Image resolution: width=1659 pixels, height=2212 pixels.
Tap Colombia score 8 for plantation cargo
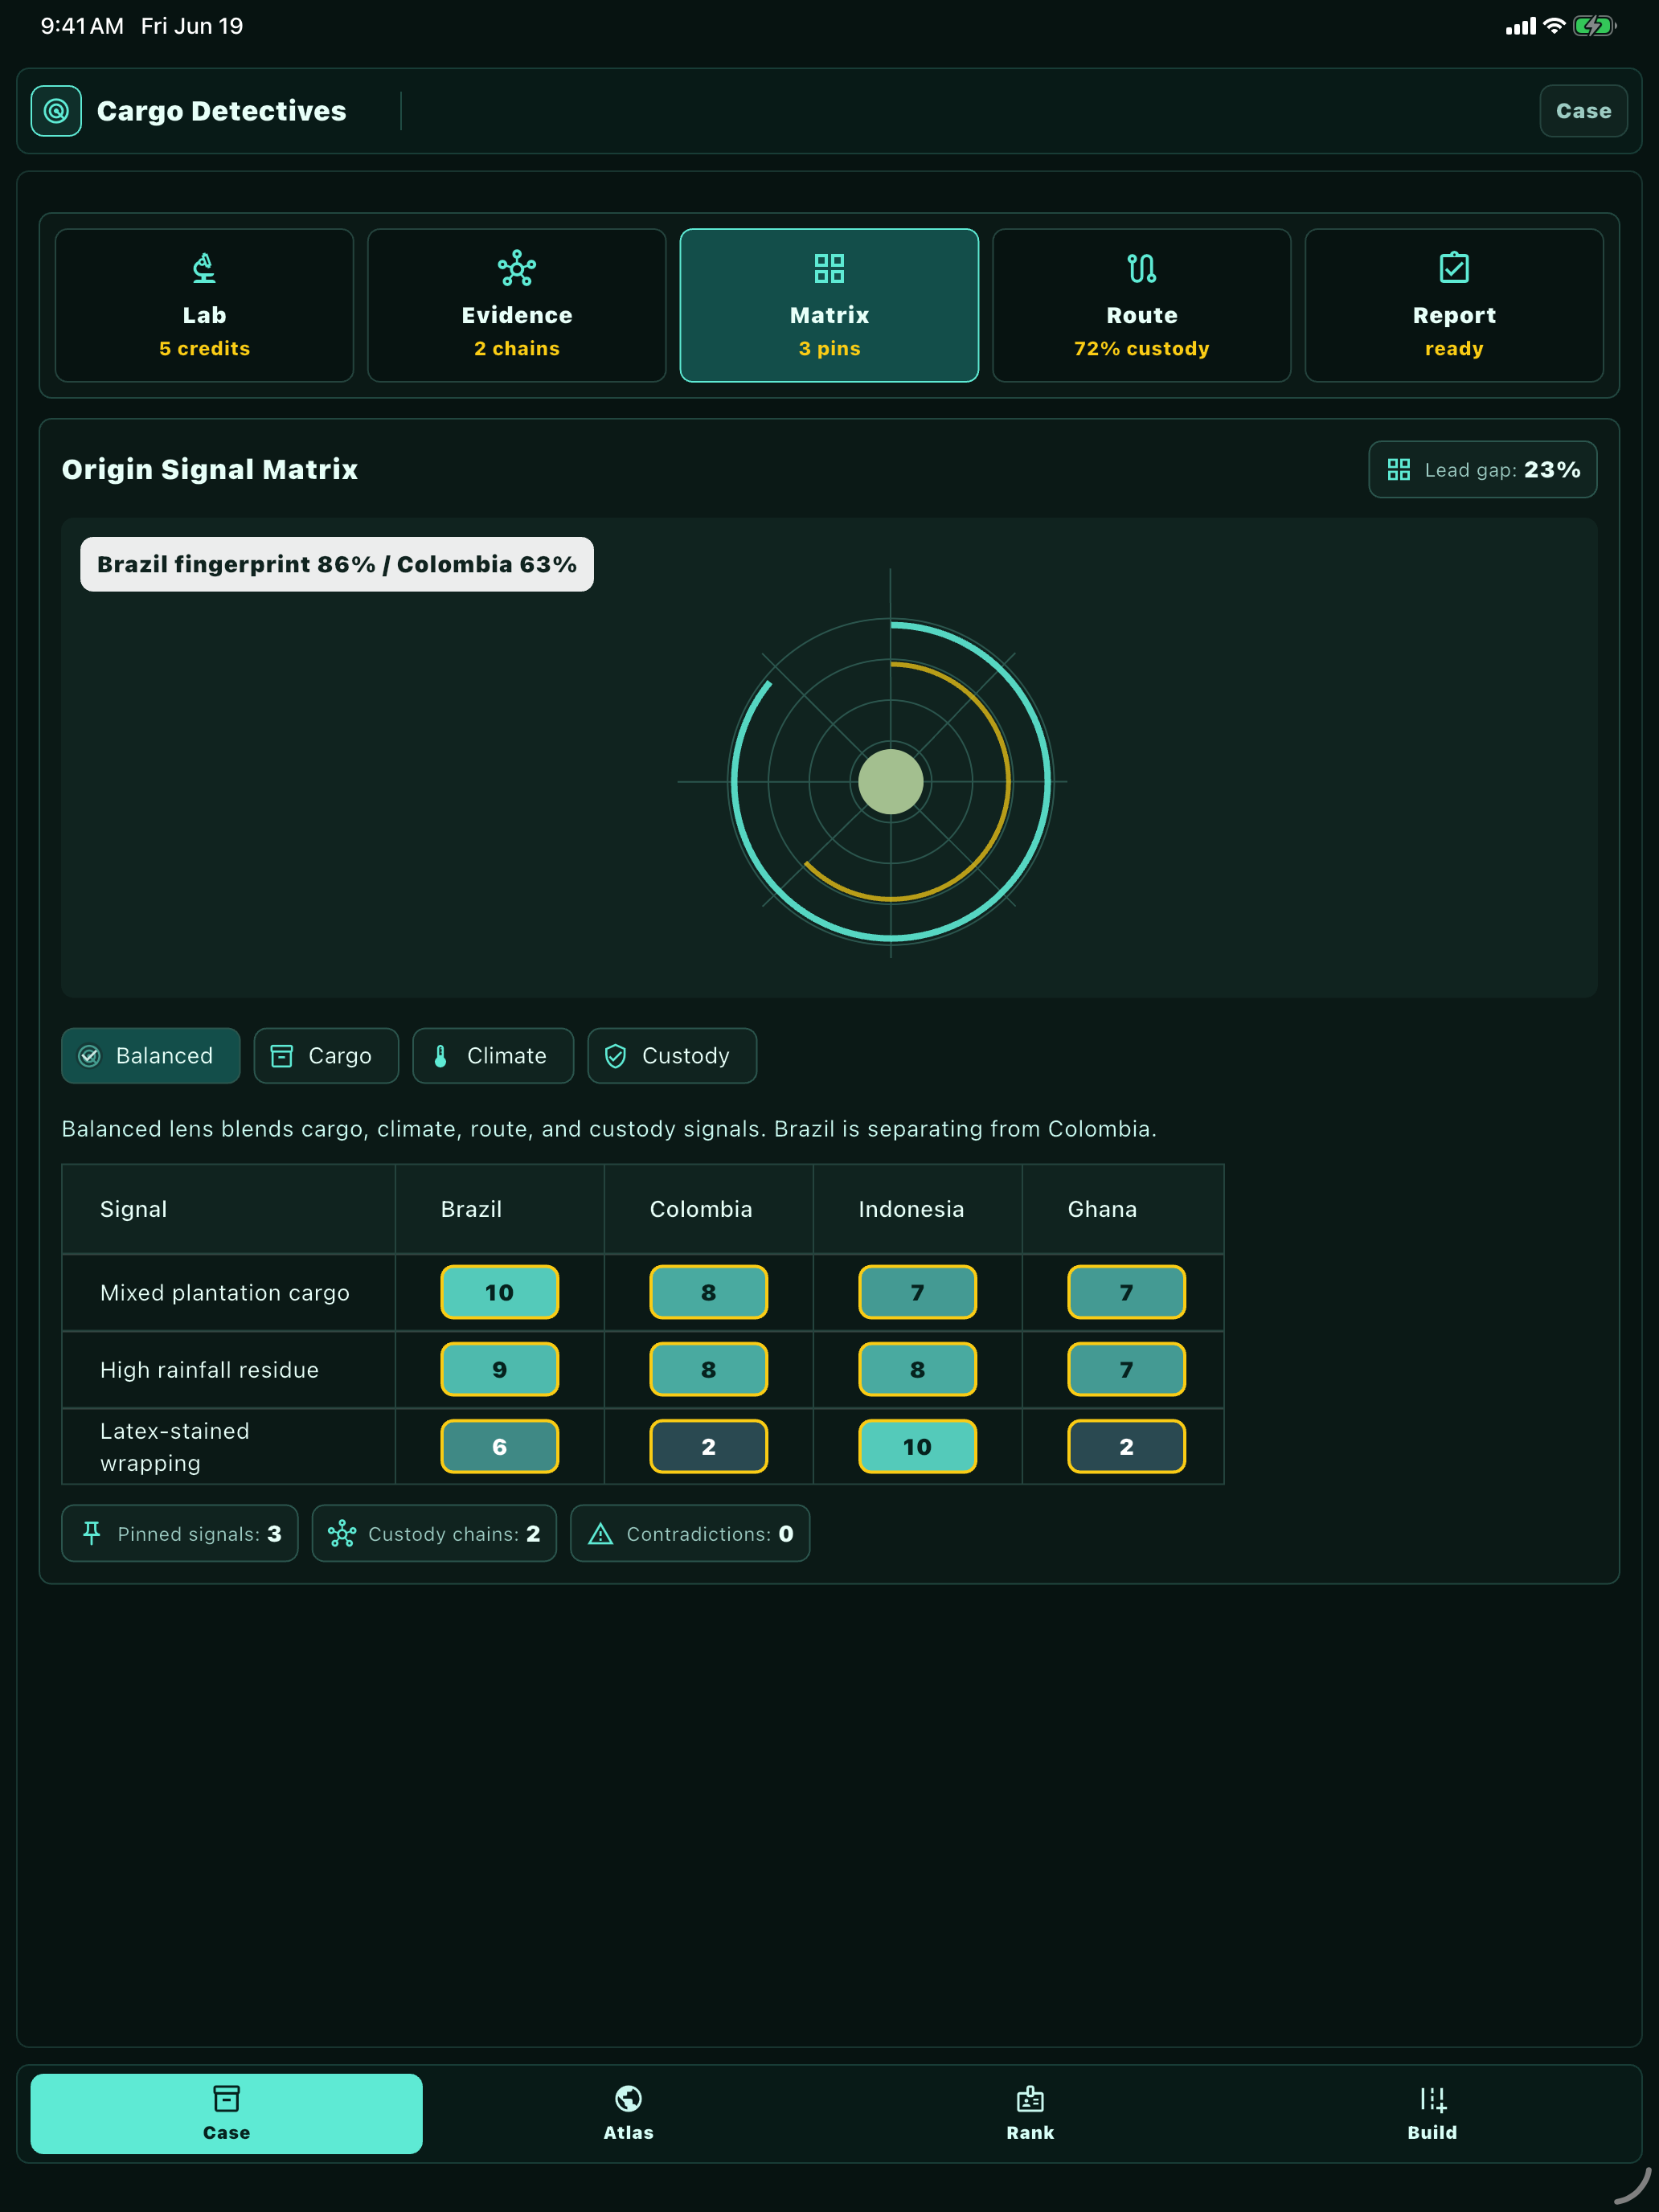(709, 1292)
